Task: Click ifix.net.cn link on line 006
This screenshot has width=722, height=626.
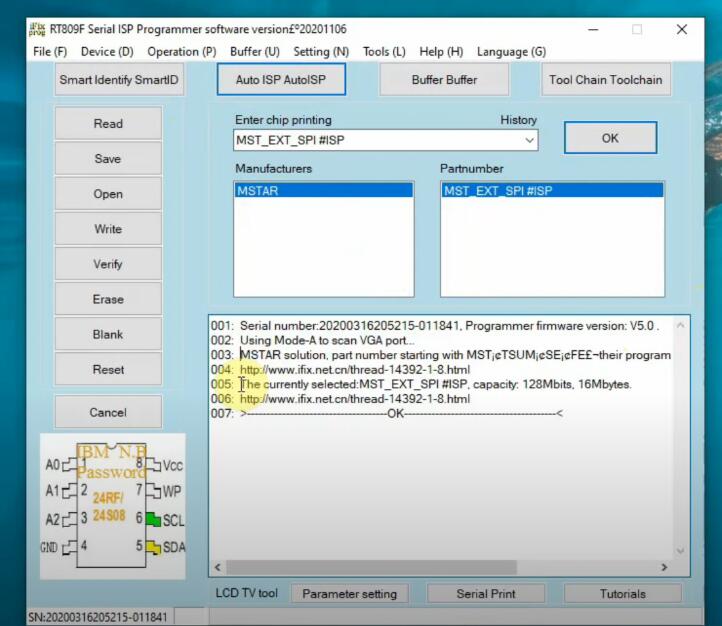Action: pyautogui.click(x=355, y=399)
